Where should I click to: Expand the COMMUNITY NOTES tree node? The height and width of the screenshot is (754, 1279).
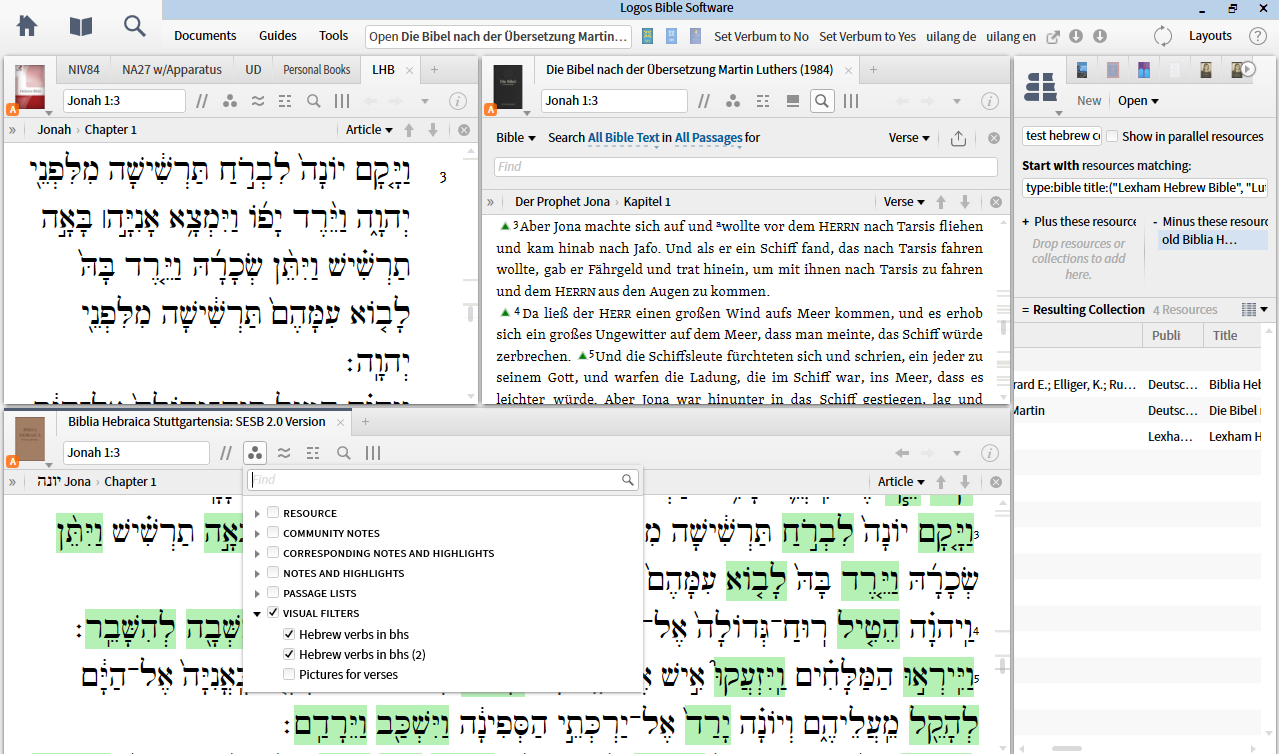click(257, 533)
